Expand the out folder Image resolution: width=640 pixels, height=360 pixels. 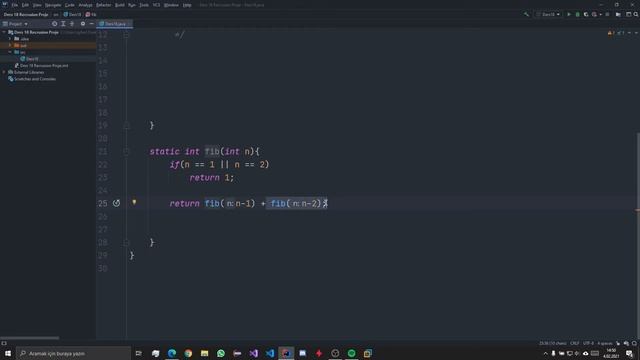pyautogui.click(x=10, y=45)
